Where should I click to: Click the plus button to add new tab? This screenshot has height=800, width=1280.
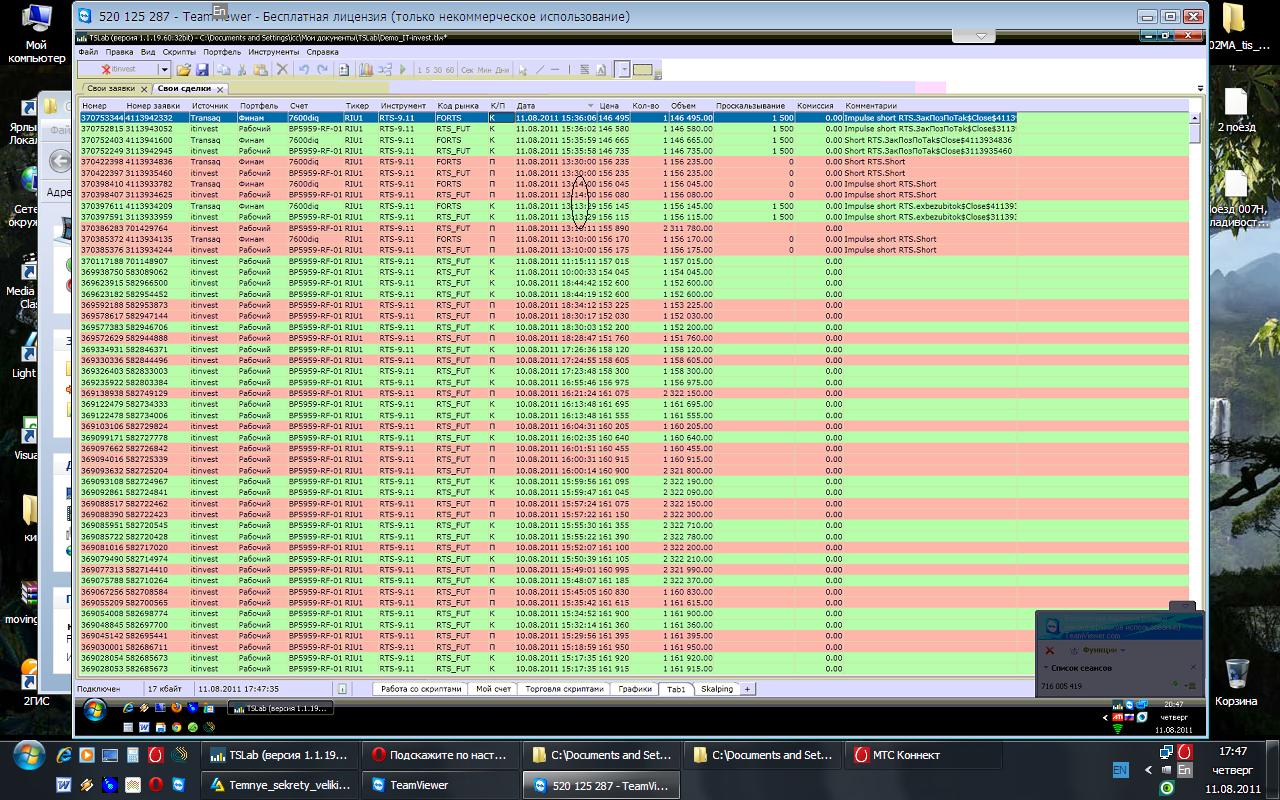(x=747, y=689)
